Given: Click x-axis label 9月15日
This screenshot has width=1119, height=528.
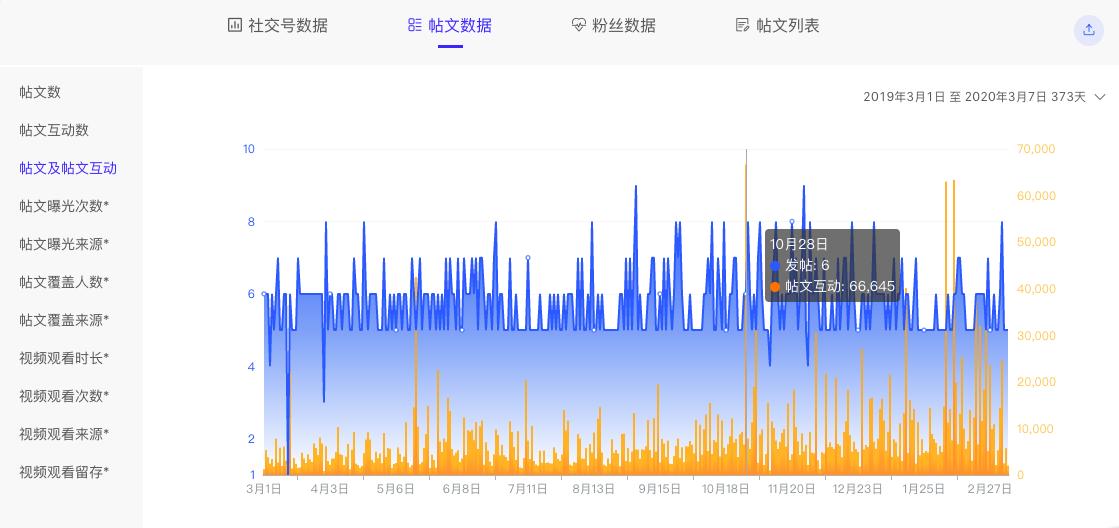Looking at the screenshot, I should click(659, 489).
